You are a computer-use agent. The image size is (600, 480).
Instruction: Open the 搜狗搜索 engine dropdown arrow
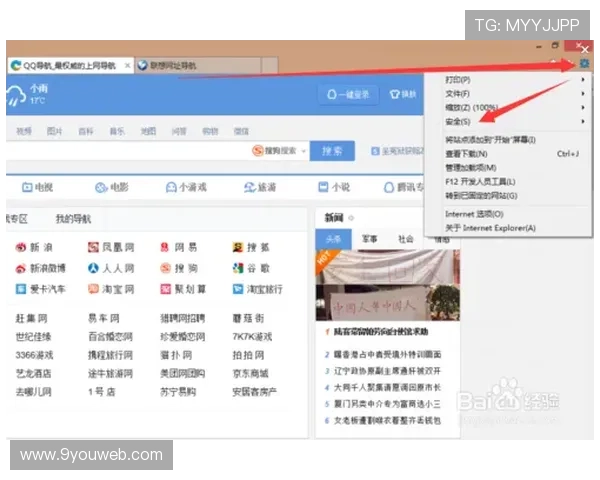(303, 151)
